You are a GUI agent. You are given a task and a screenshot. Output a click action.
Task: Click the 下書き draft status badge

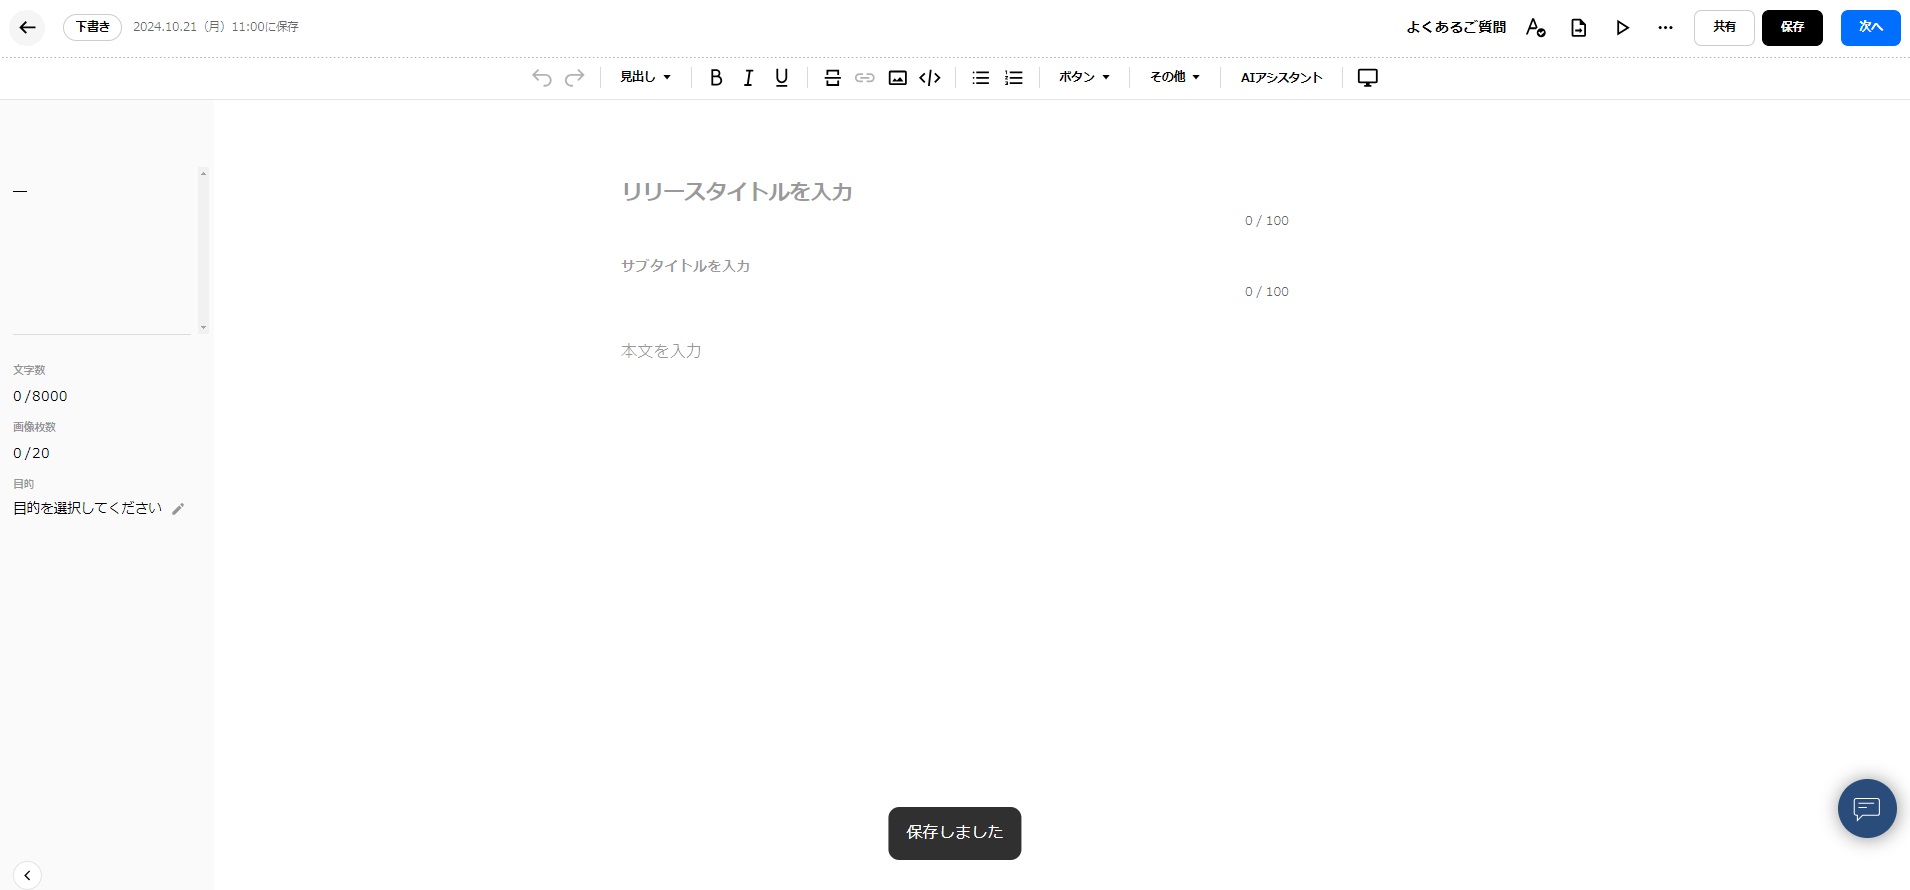(92, 27)
